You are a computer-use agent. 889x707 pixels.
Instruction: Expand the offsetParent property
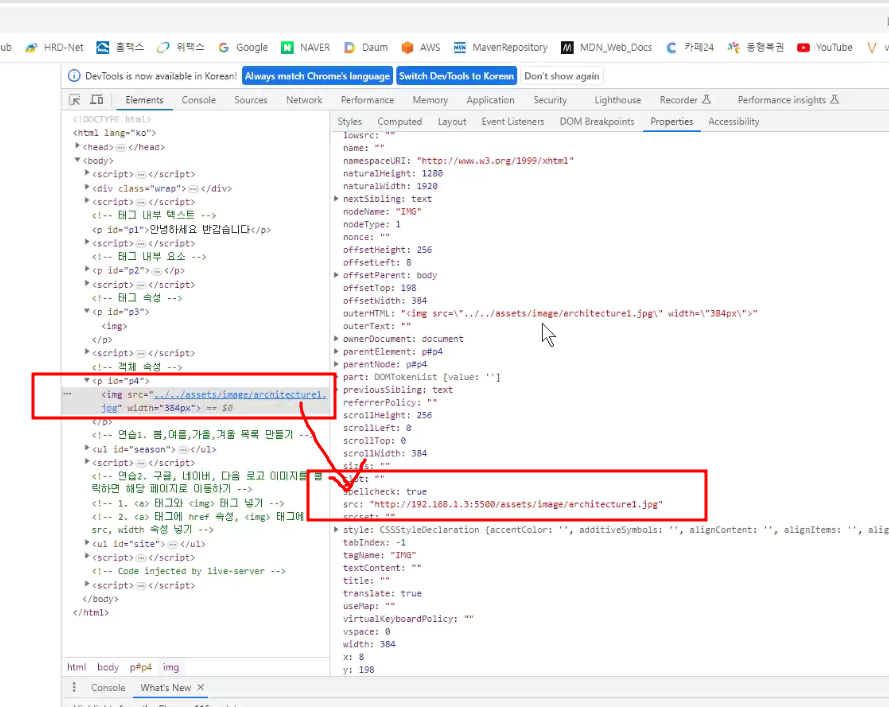[336, 275]
